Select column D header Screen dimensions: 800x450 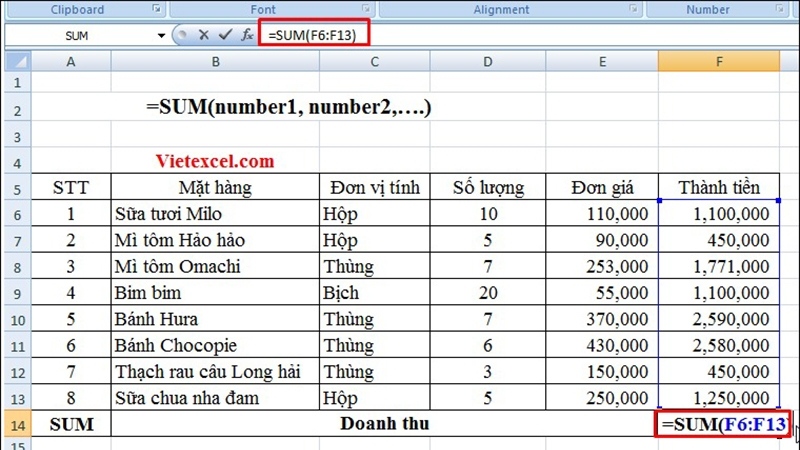tap(488, 62)
